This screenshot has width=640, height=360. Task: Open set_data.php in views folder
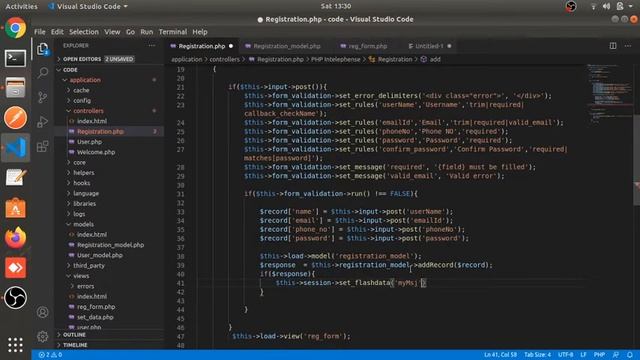[x=95, y=317]
